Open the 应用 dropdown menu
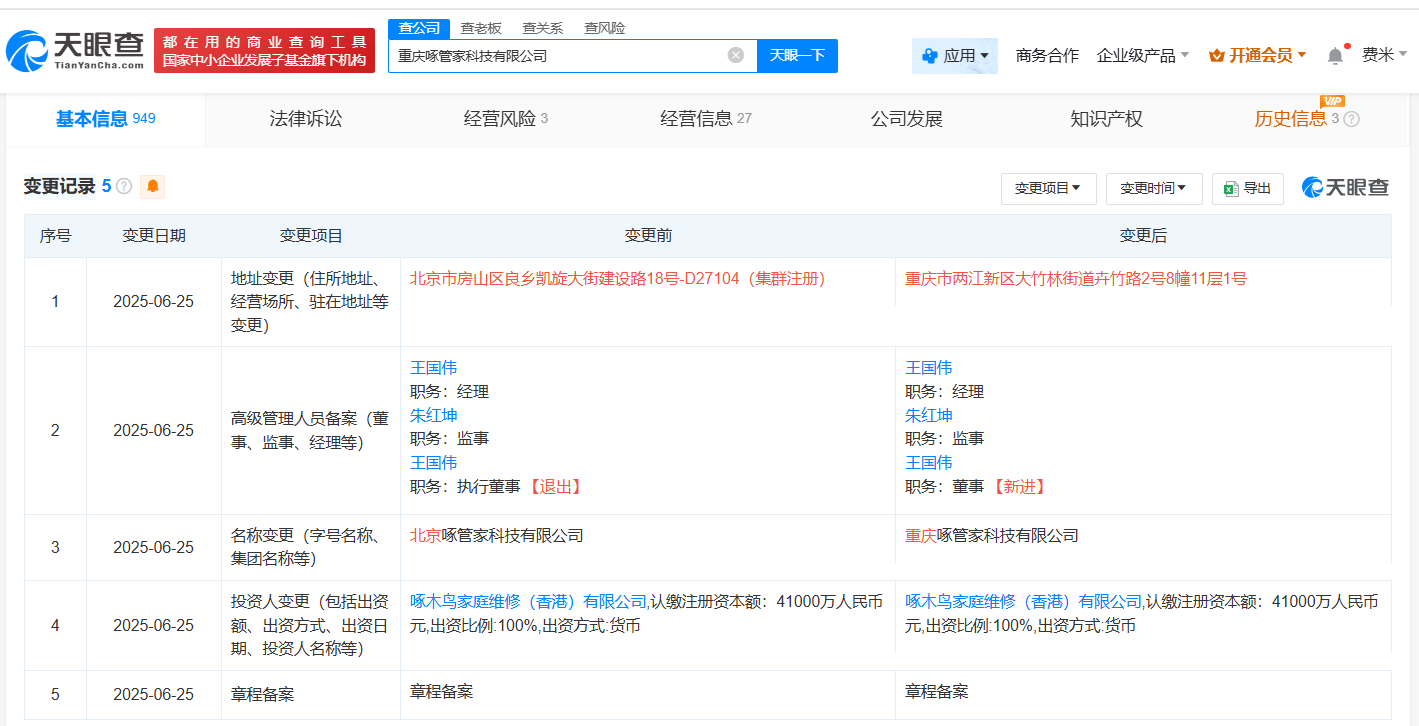 [x=954, y=56]
